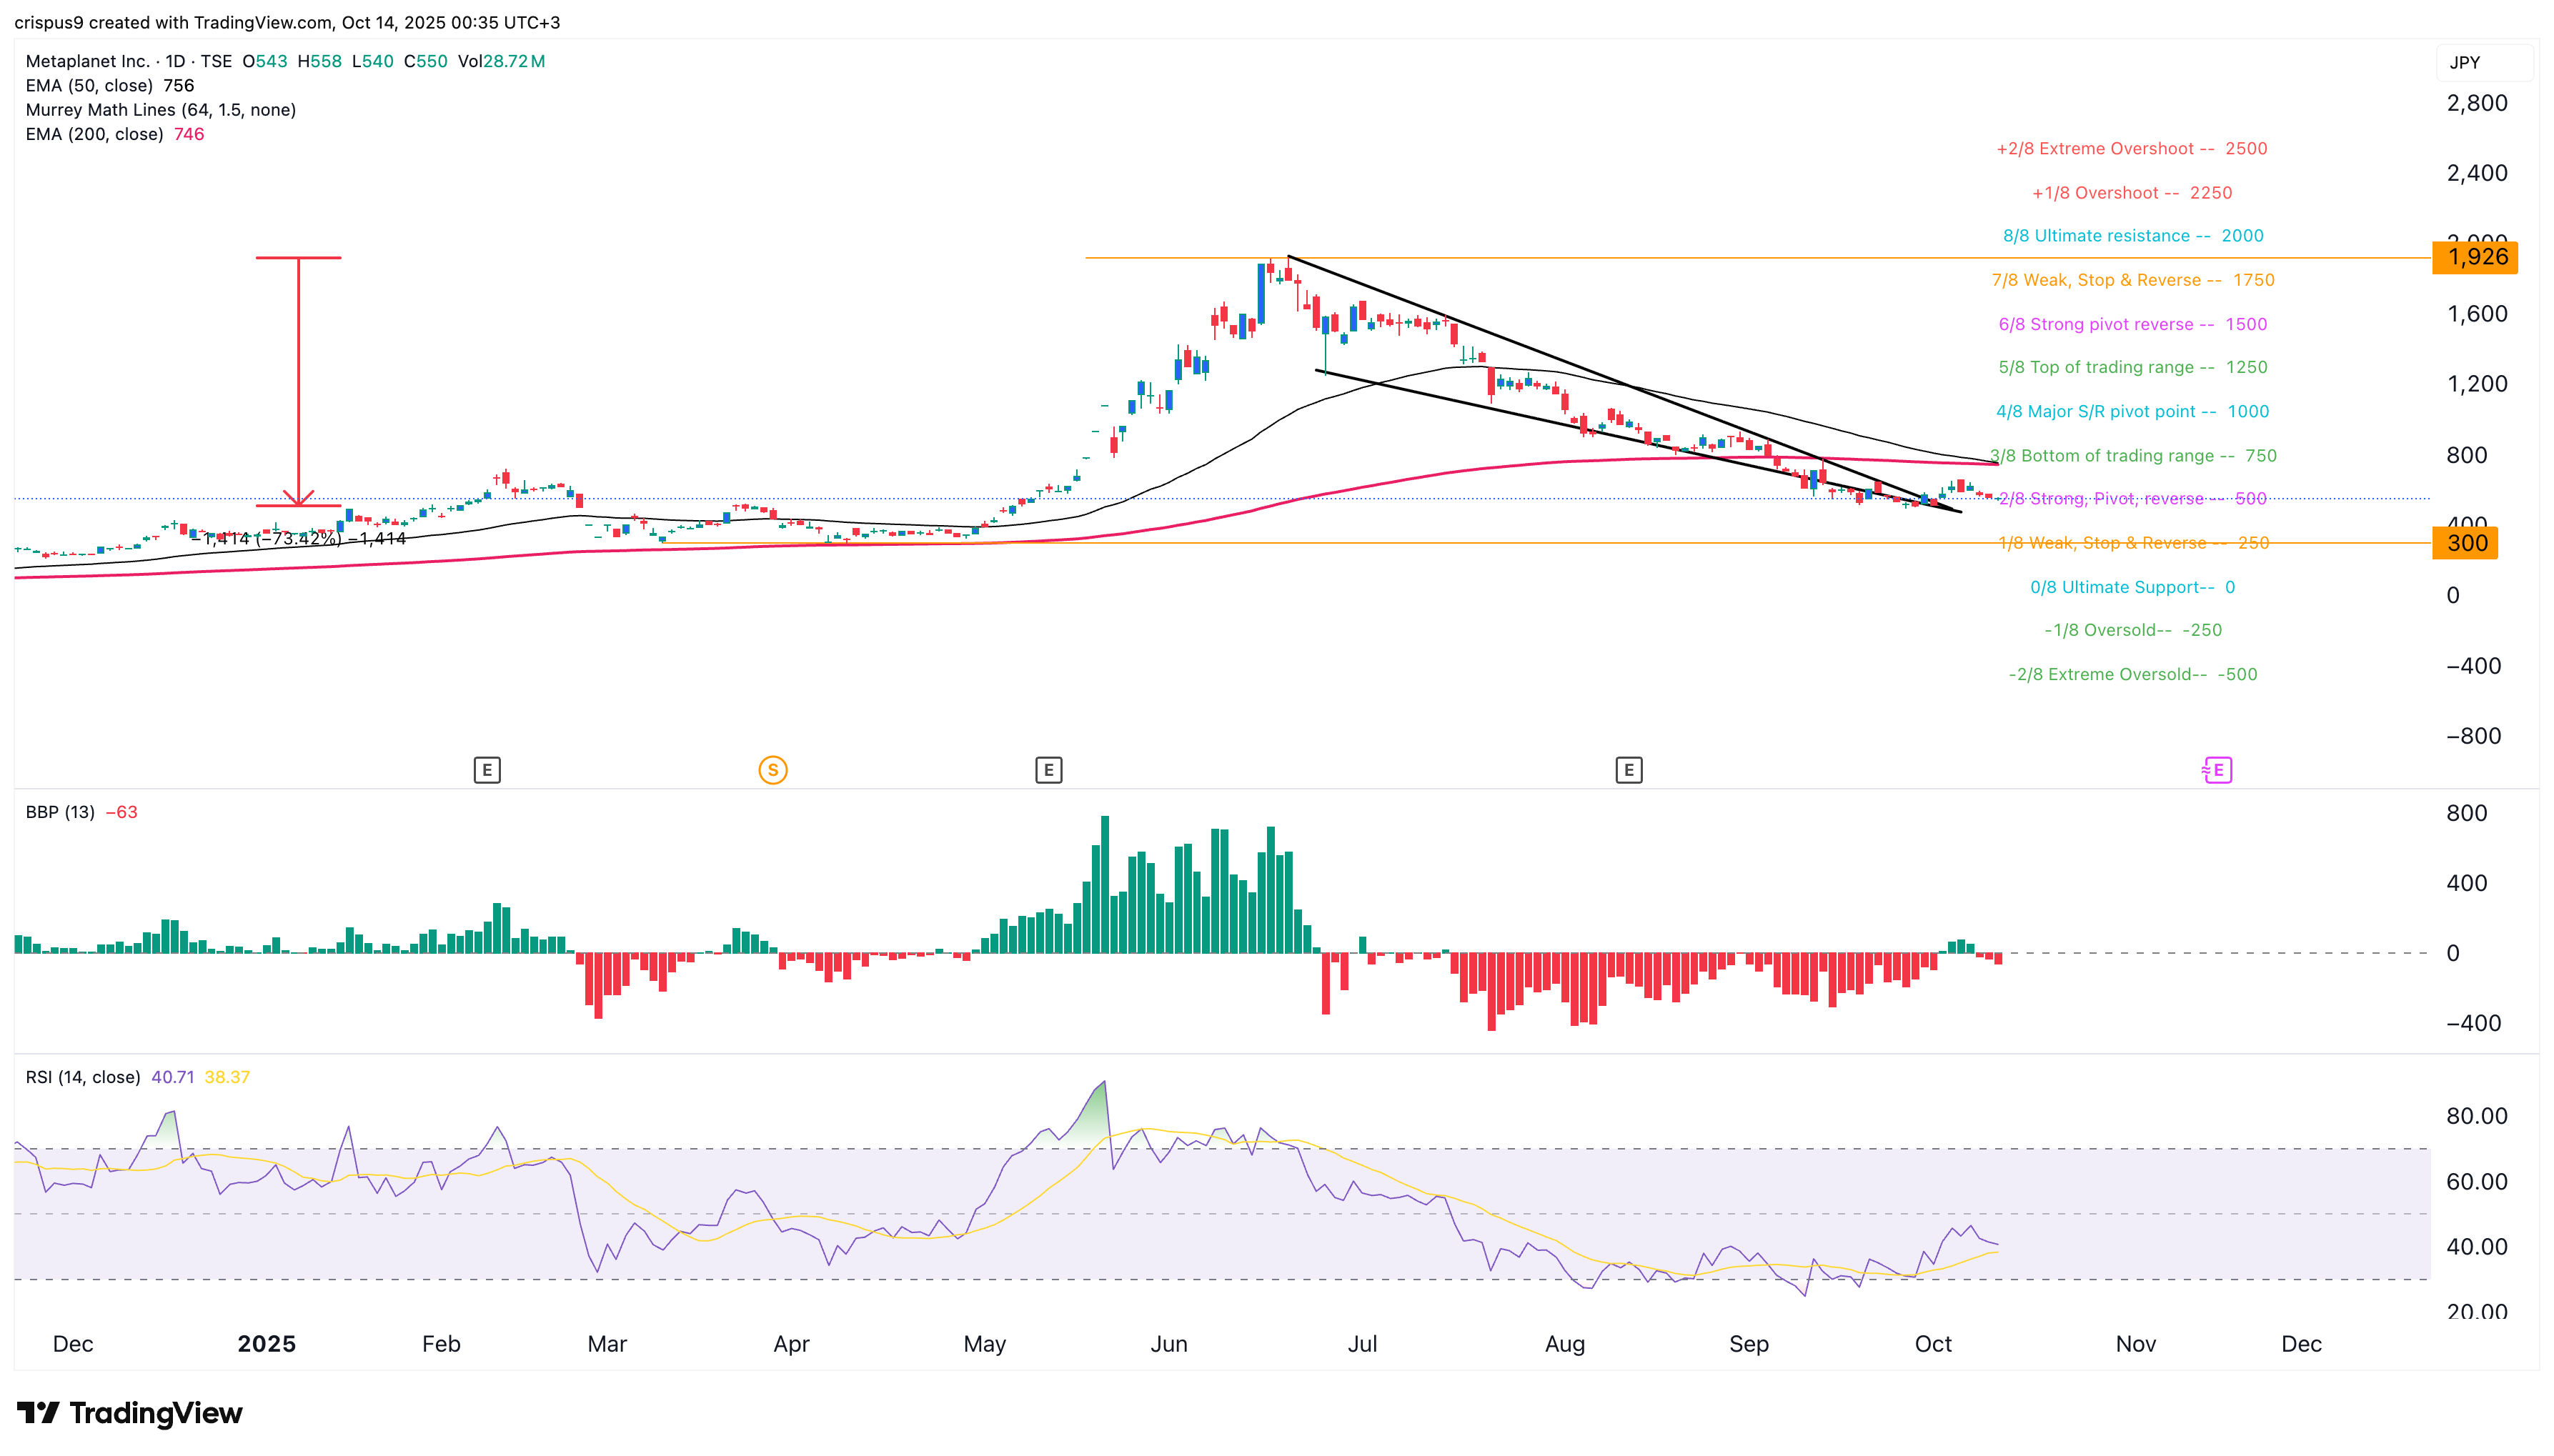Click the TradingView logo at bottom left
Screen dimensions: 2554x1456
[130, 1413]
